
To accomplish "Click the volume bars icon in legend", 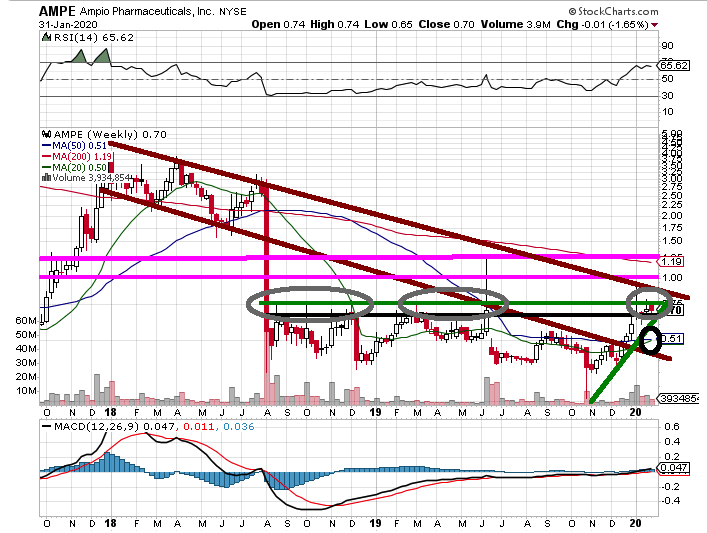I will pos(46,178).
